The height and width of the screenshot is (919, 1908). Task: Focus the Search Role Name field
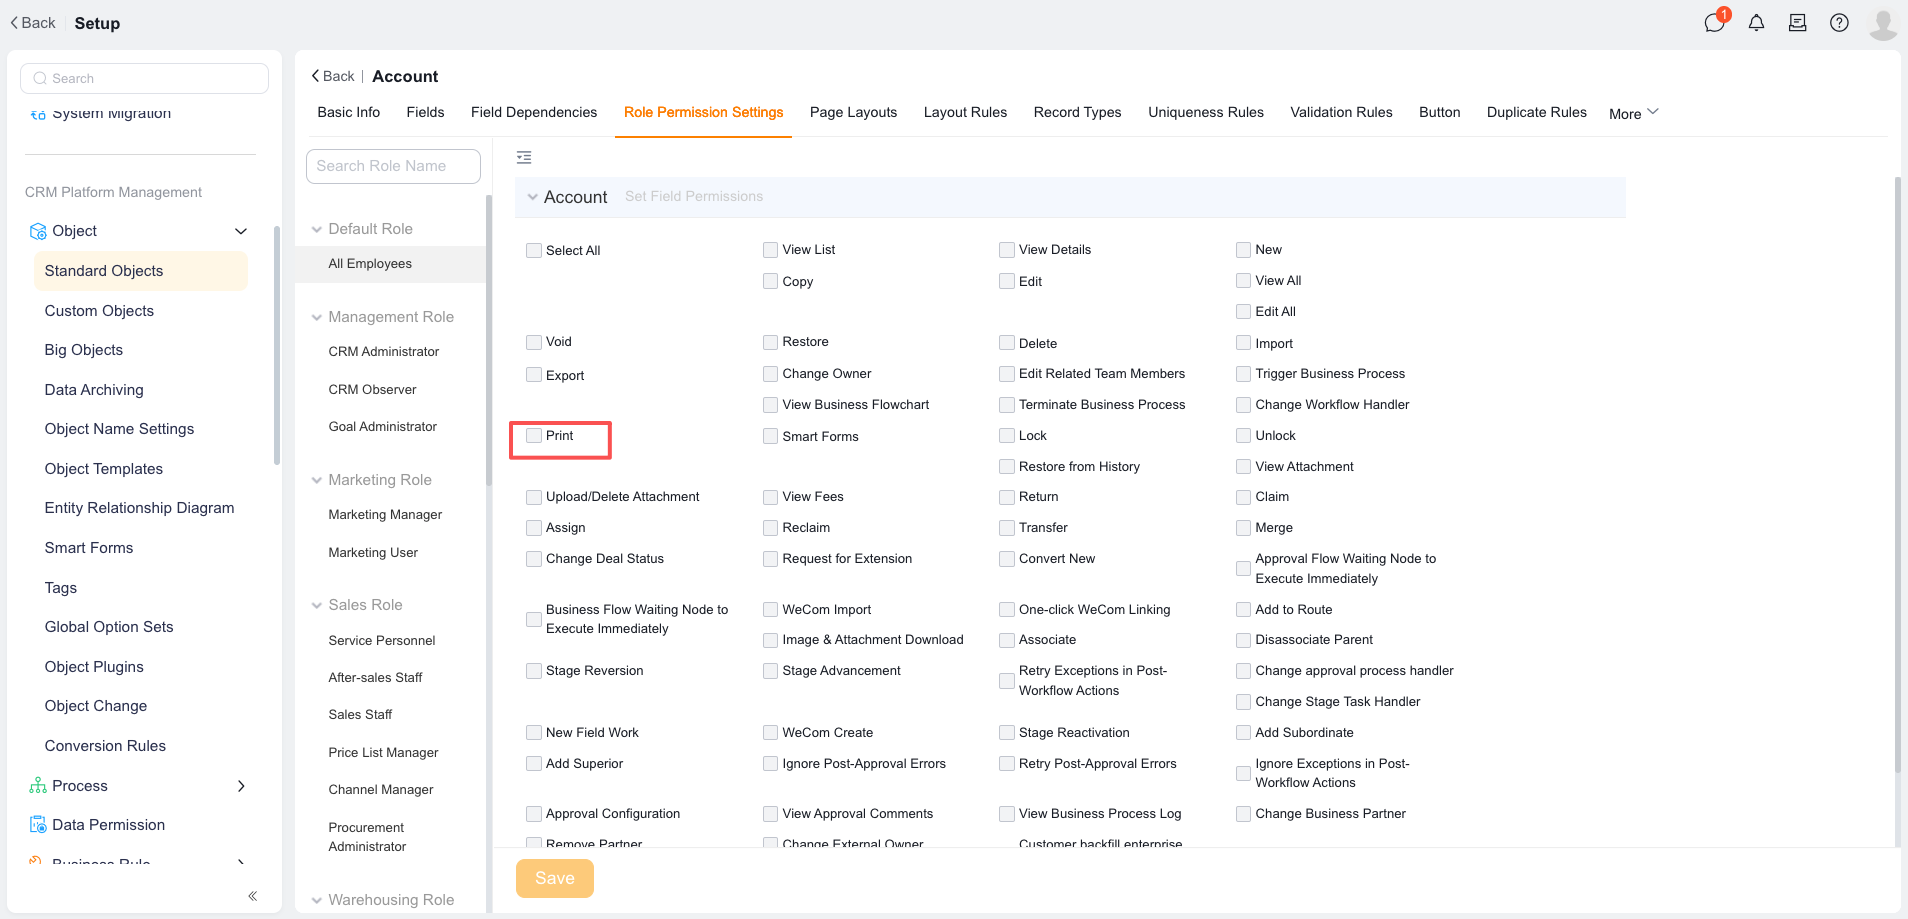coord(393,166)
